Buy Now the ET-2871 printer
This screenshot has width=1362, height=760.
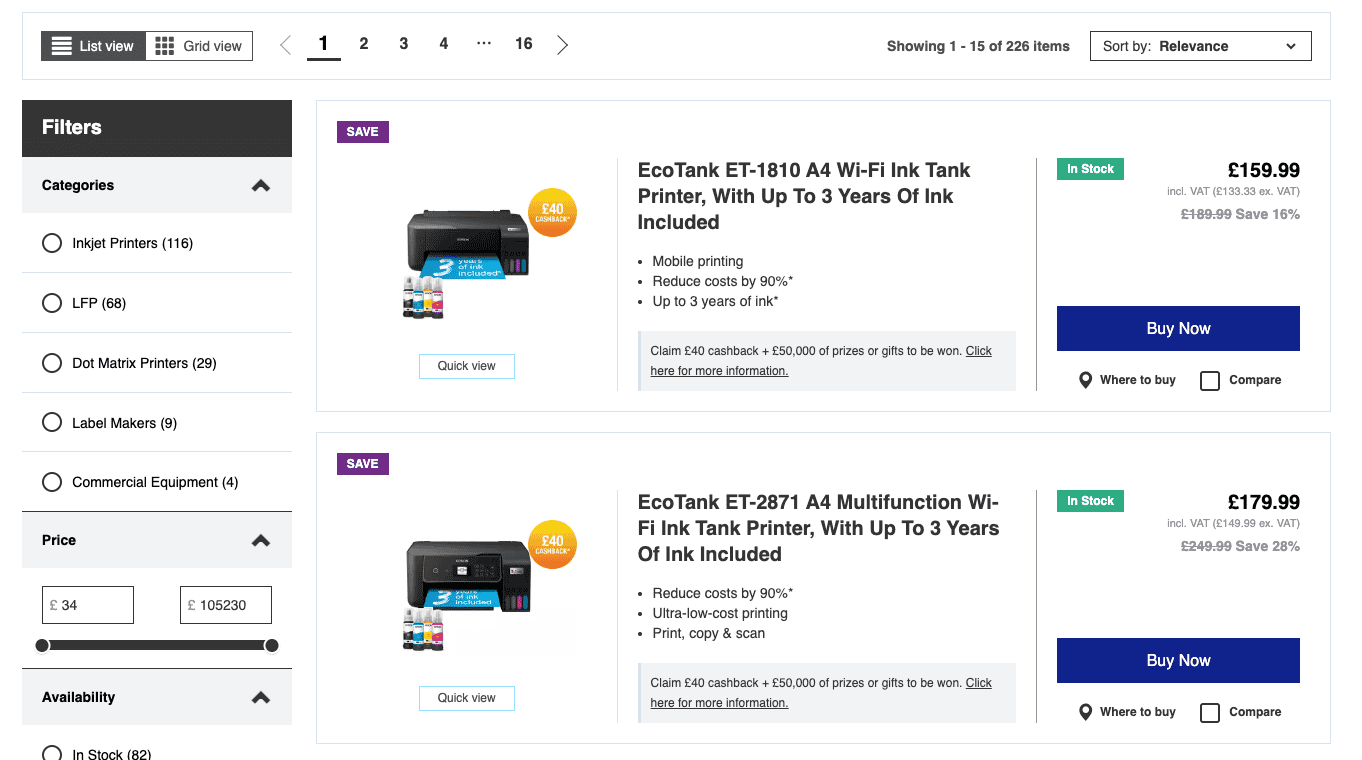click(1178, 660)
